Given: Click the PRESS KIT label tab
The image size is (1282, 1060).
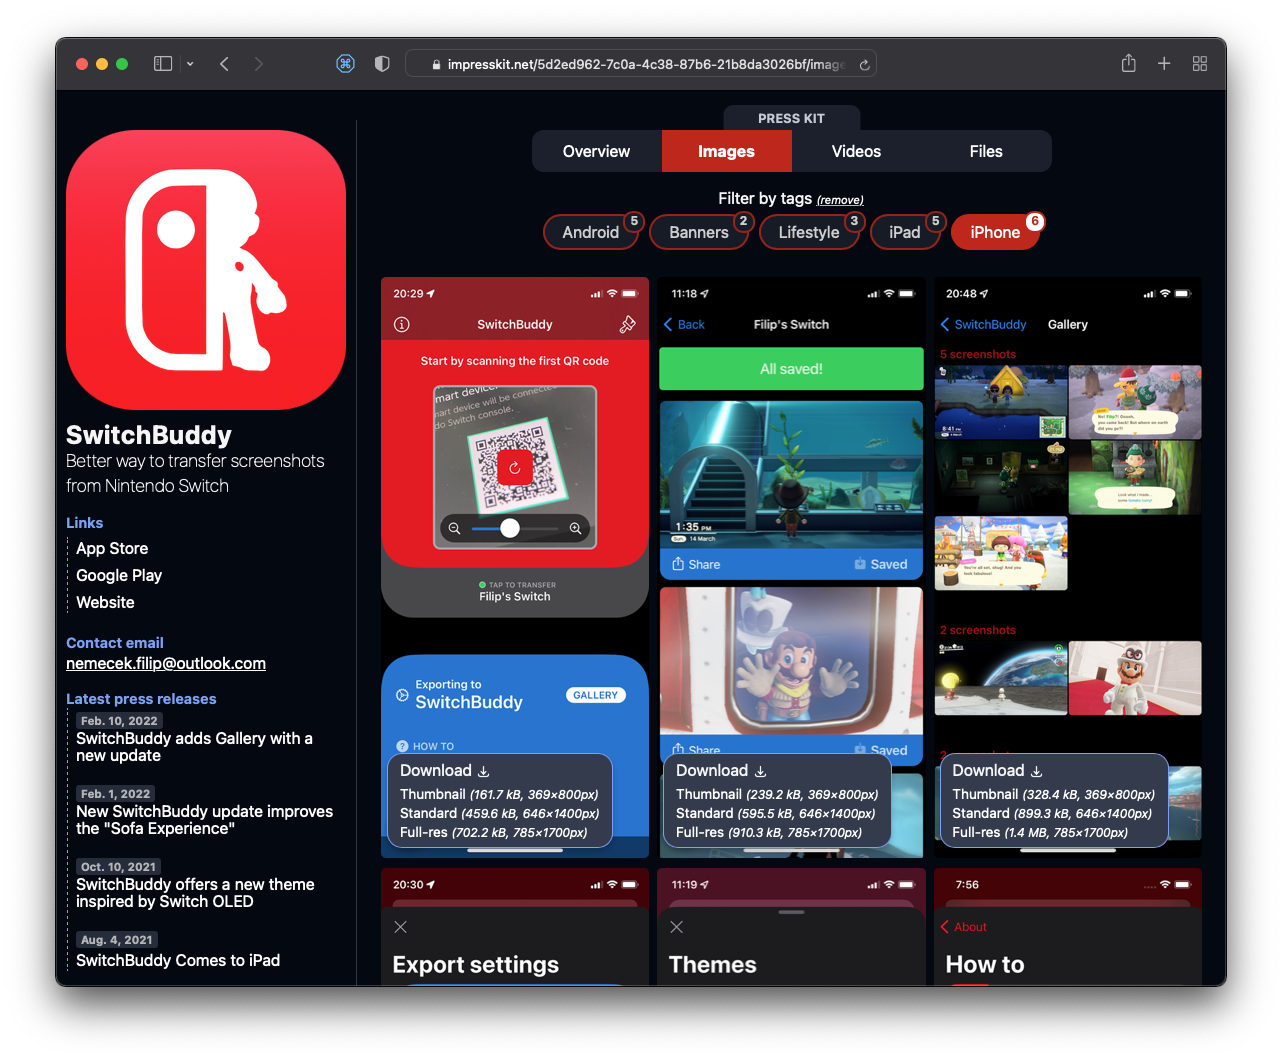Looking at the screenshot, I should tap(791, 118).
